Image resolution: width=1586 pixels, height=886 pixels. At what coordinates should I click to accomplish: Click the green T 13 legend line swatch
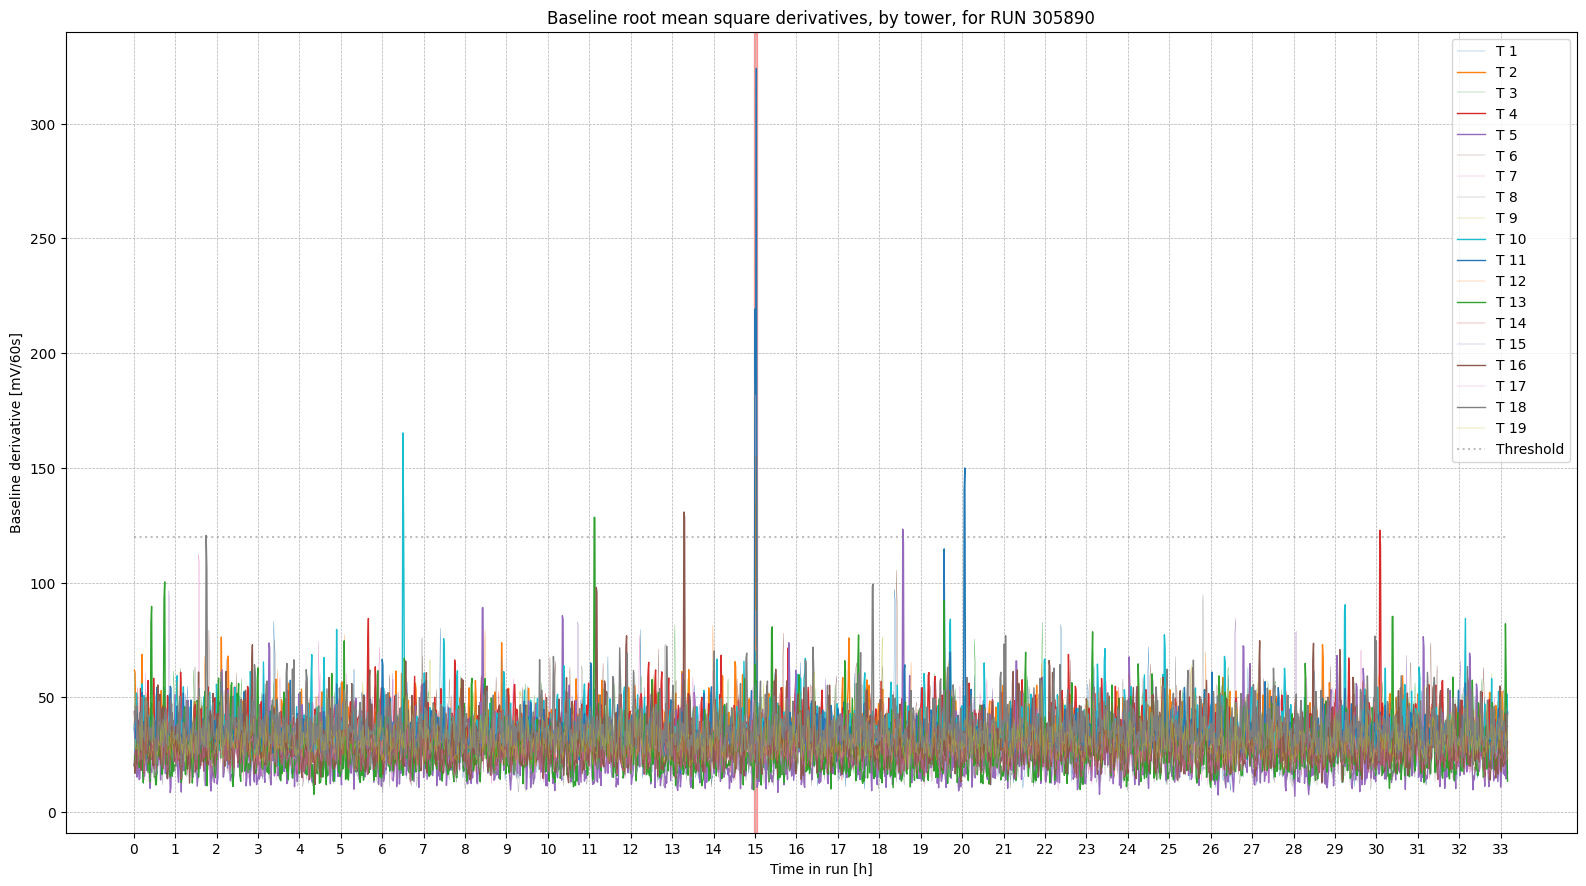pos(1472,302)
